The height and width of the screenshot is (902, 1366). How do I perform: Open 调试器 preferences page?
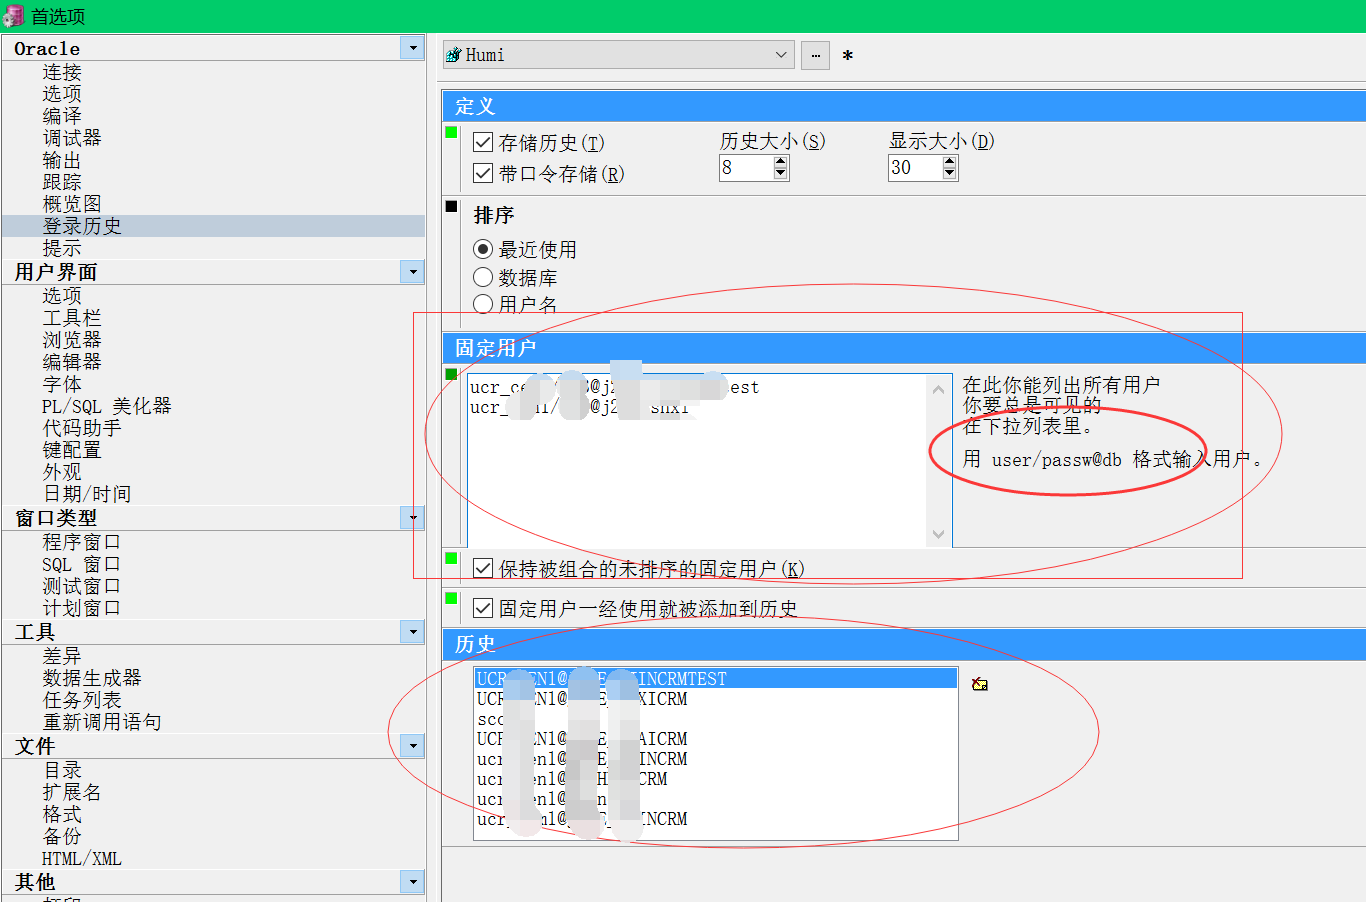(72, 138)
